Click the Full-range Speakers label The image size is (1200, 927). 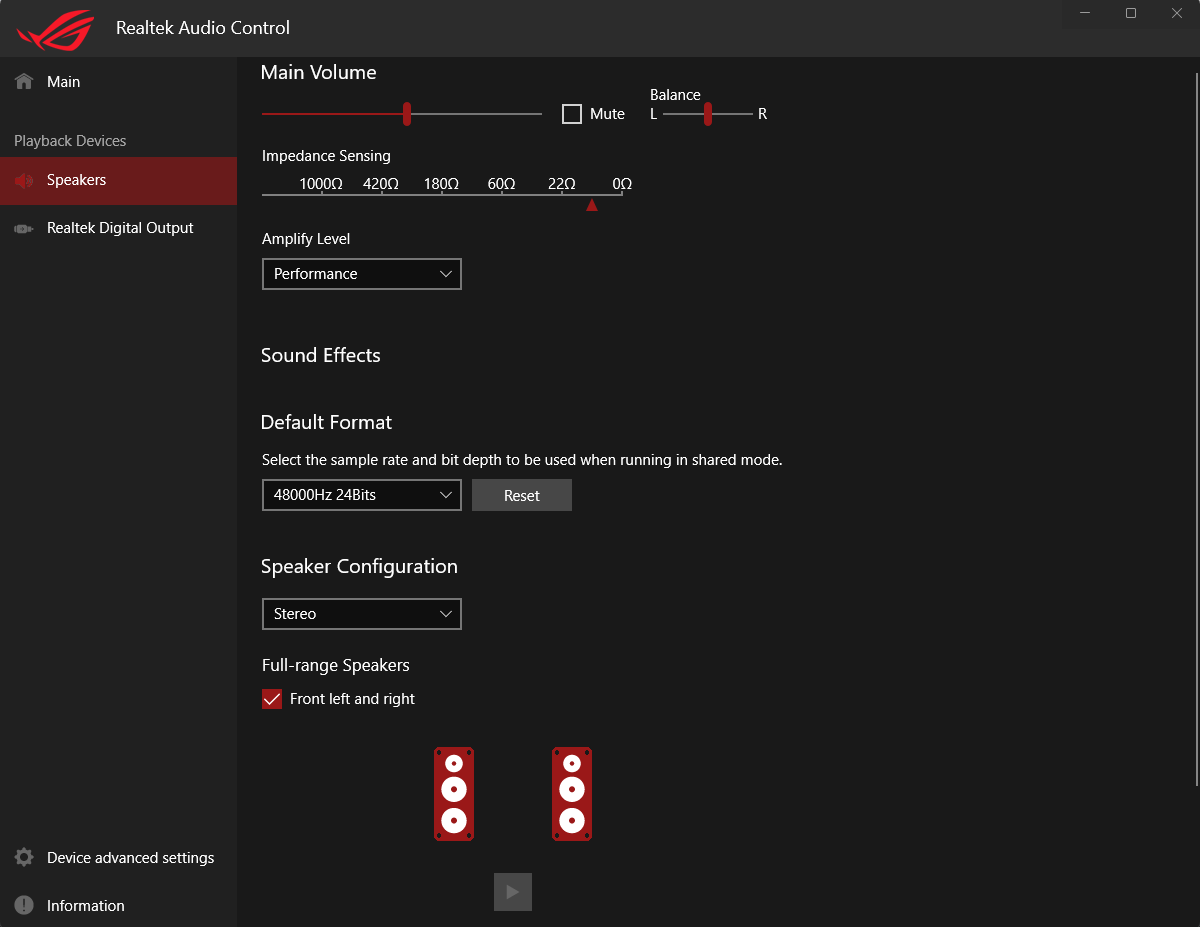coord(336,665)
